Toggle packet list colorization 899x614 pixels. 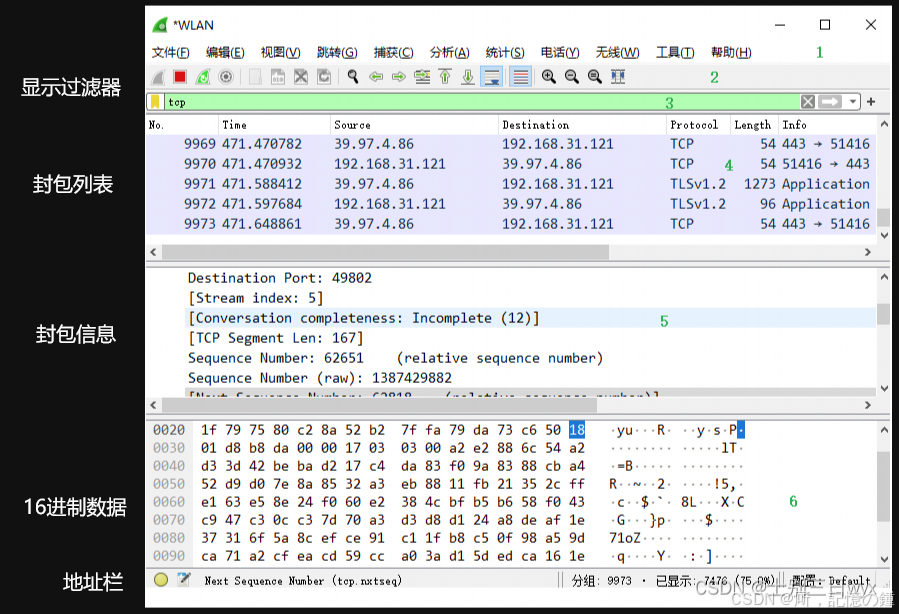click(521, 77)
